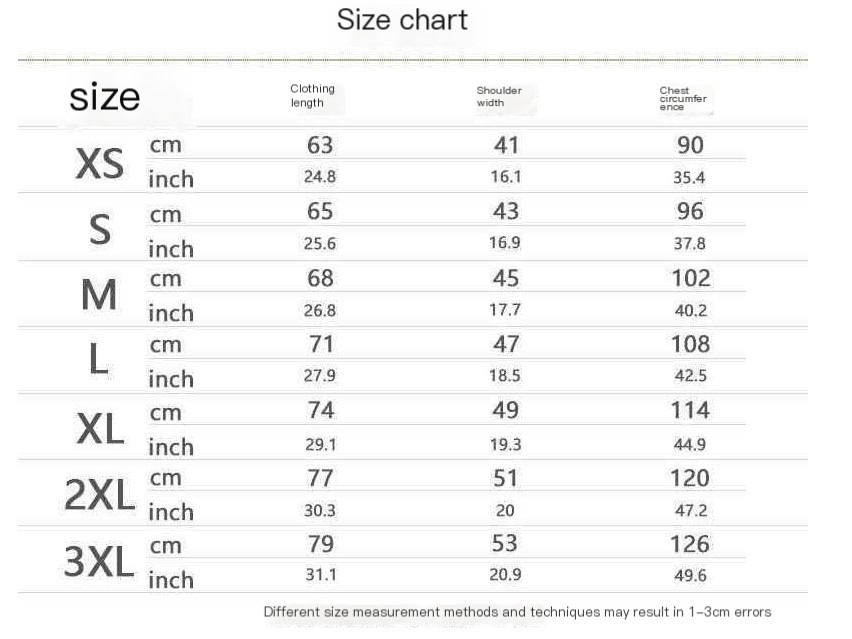Select the Clothing length column header
The image size is (852, 639).
click(312, 96)
